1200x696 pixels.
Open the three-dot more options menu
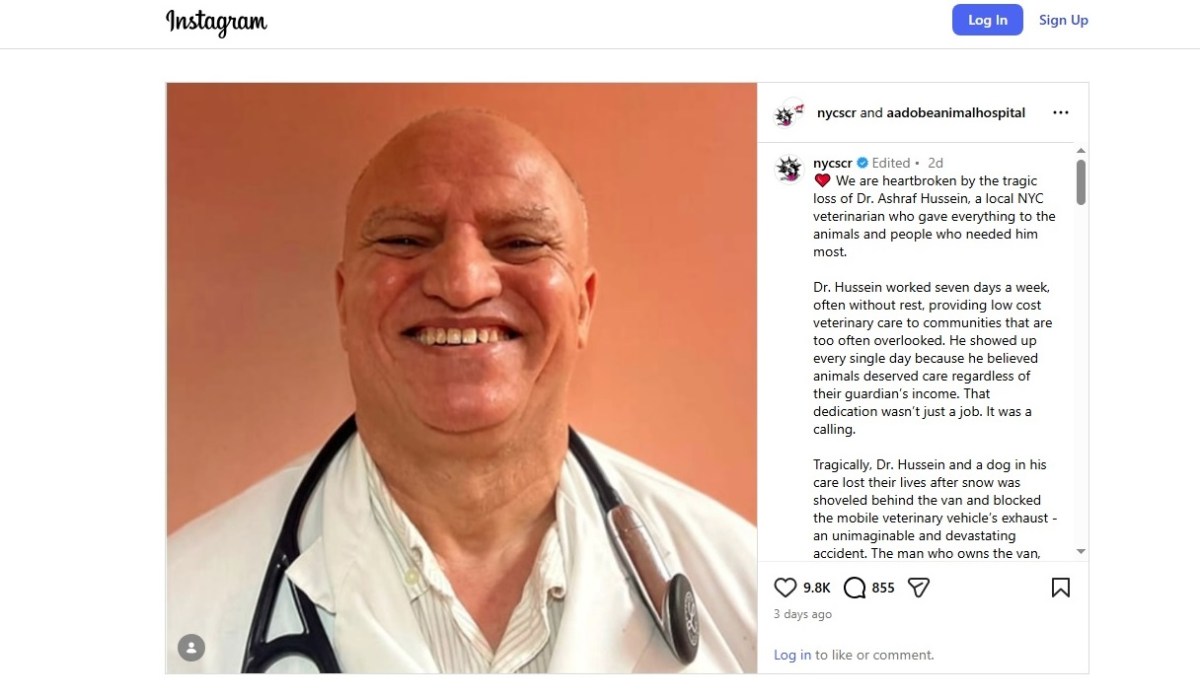pyautogui.click(x=1061, y=113)
